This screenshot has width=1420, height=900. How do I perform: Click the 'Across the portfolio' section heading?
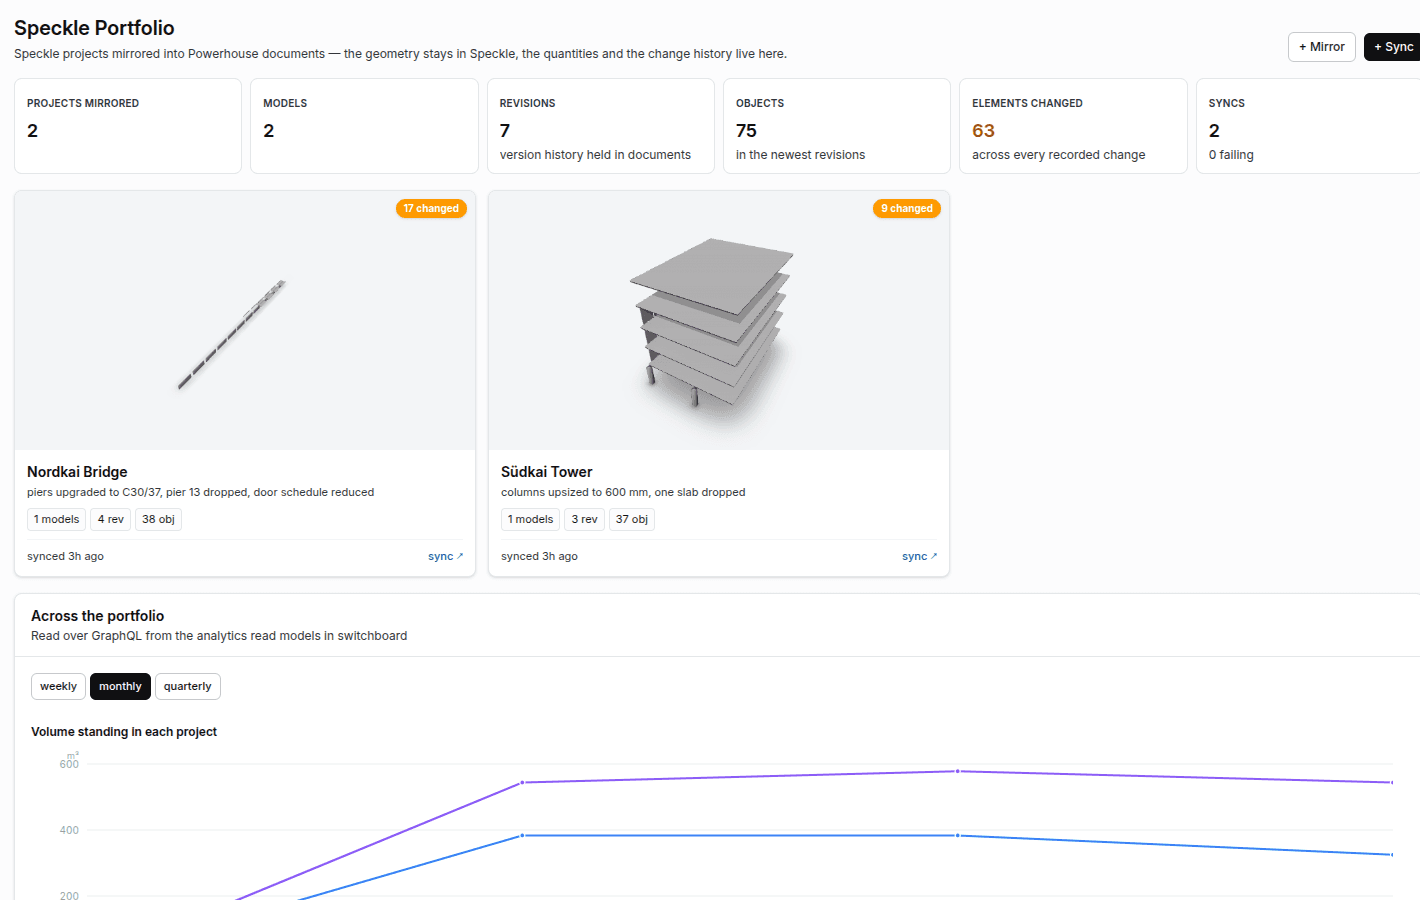coord(97,616)
